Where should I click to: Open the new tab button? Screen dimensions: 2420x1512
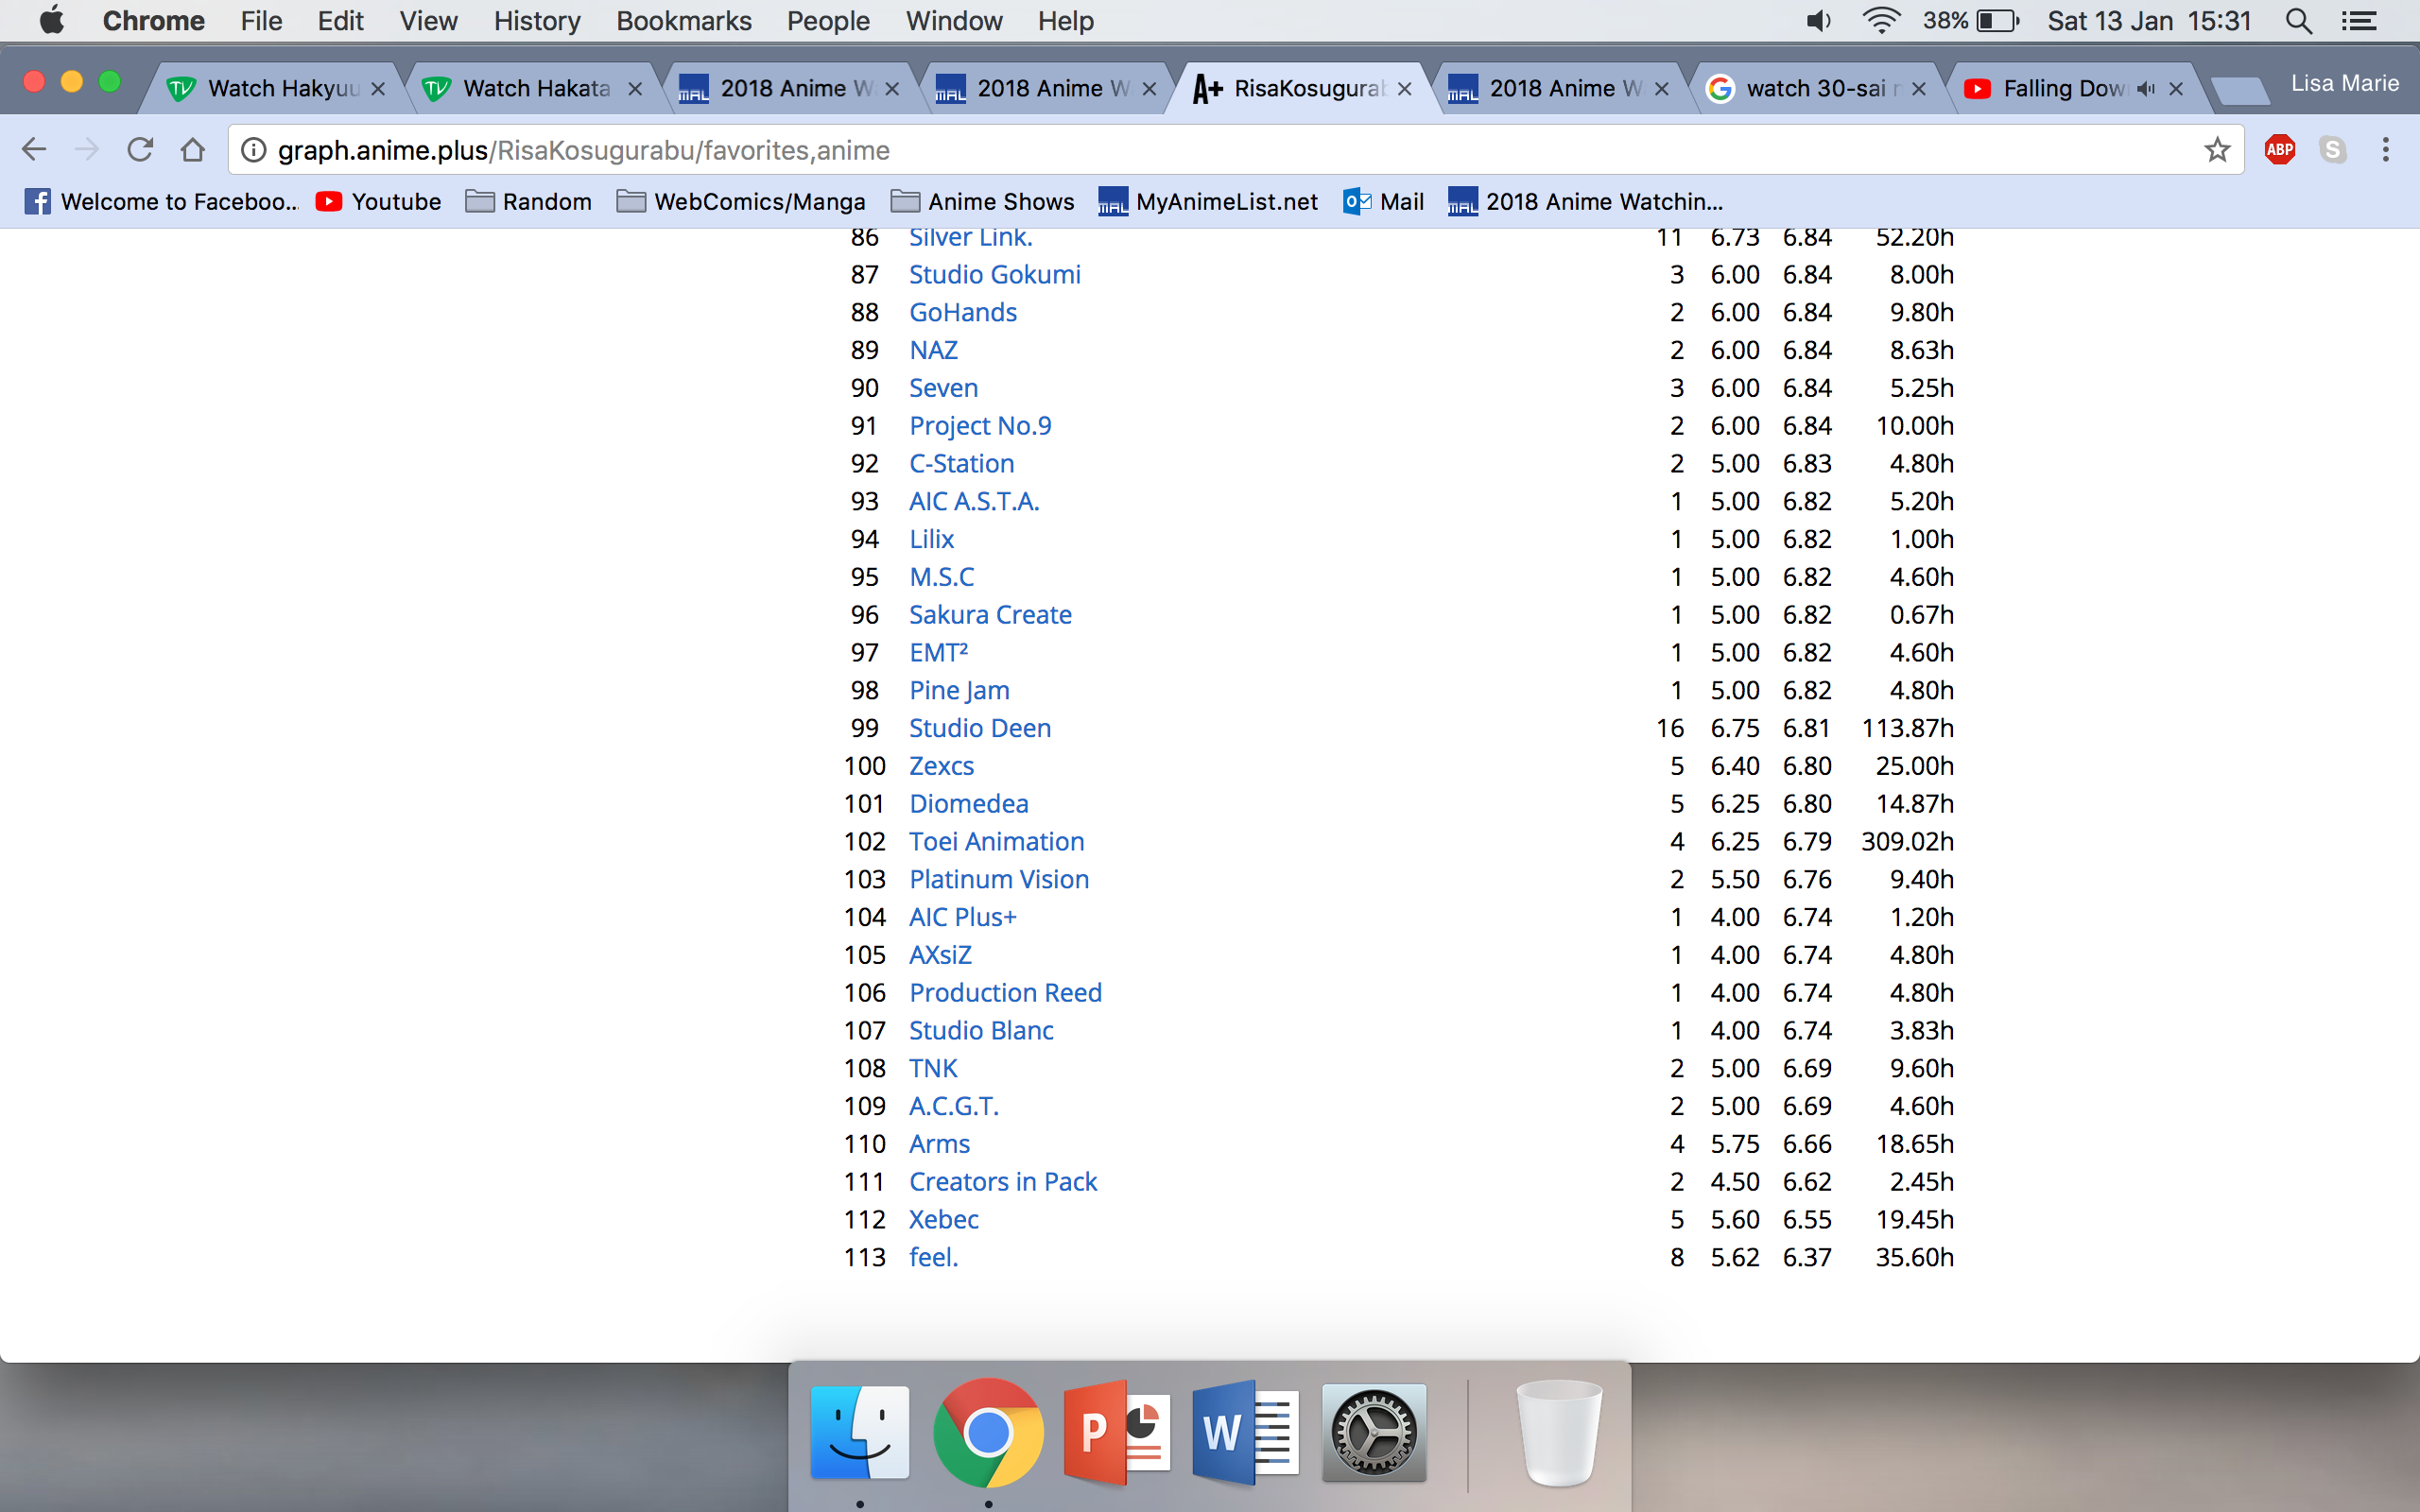(2240, 91)
